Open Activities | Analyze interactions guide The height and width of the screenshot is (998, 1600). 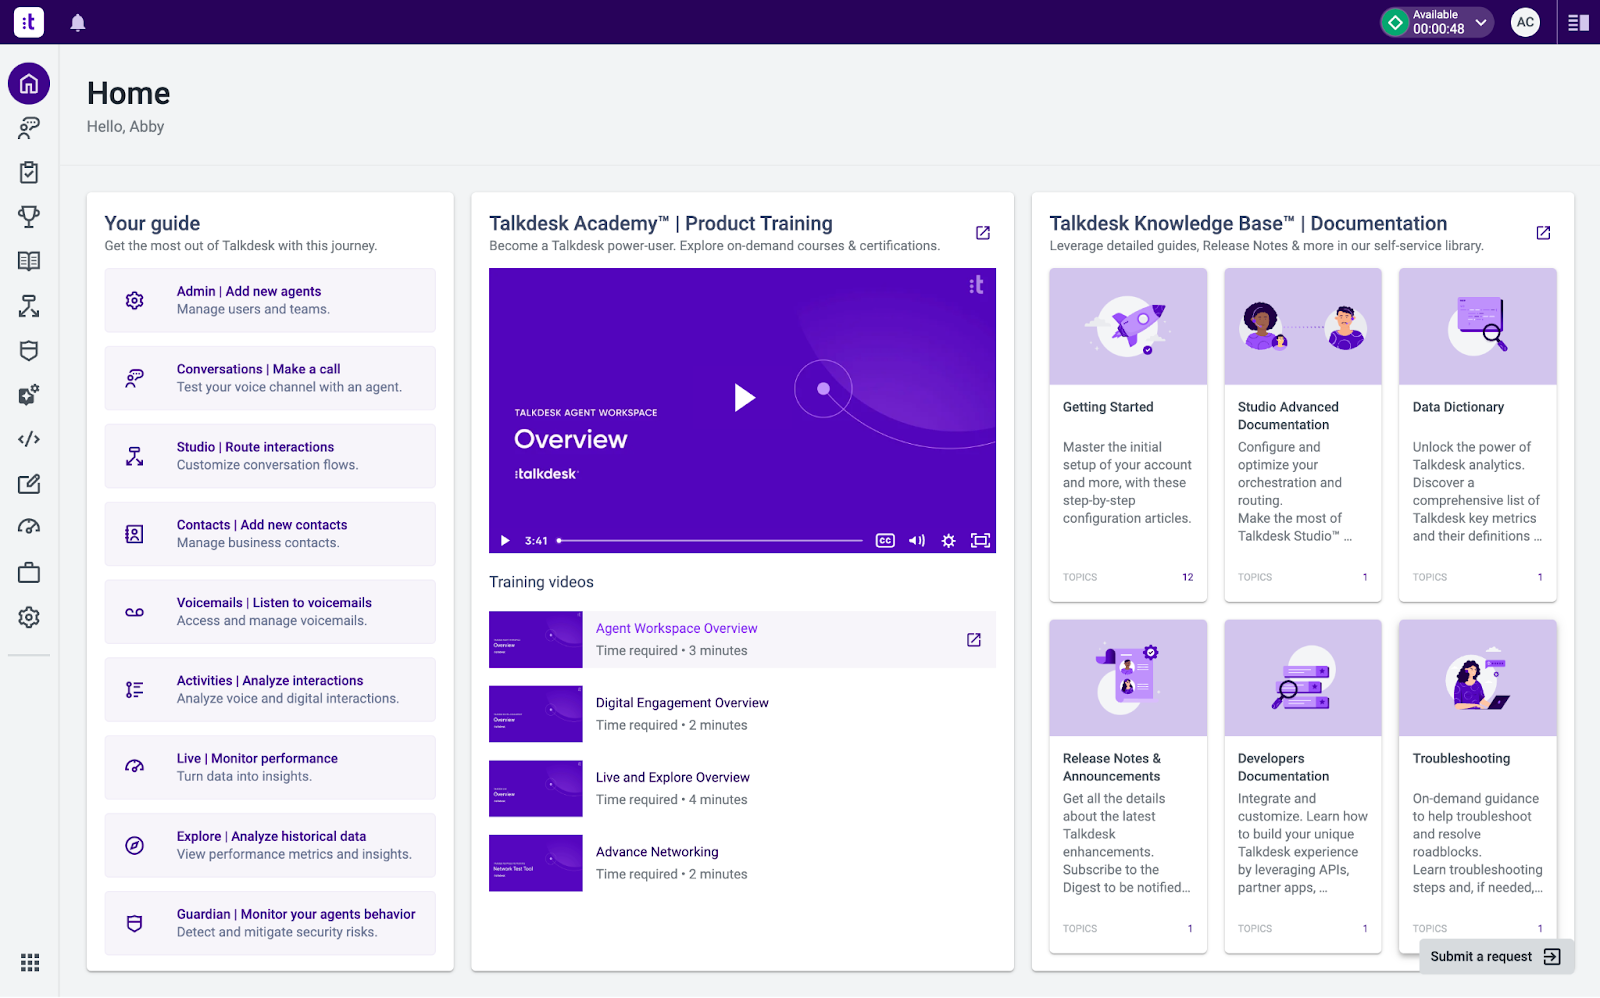[x=270, y=690]
